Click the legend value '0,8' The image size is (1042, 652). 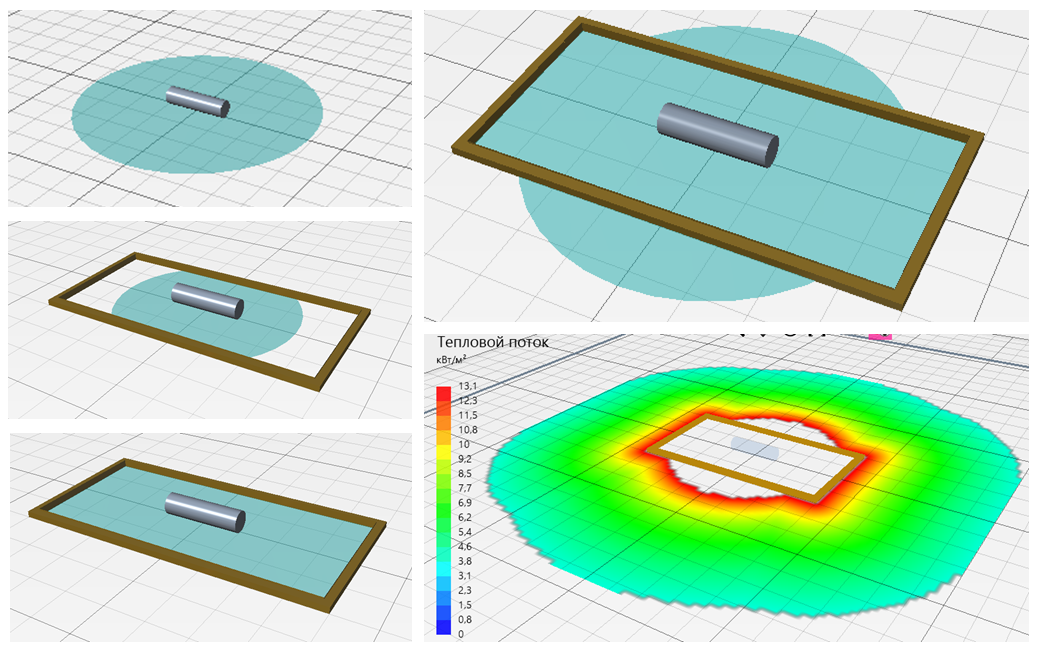coord(465,620)
